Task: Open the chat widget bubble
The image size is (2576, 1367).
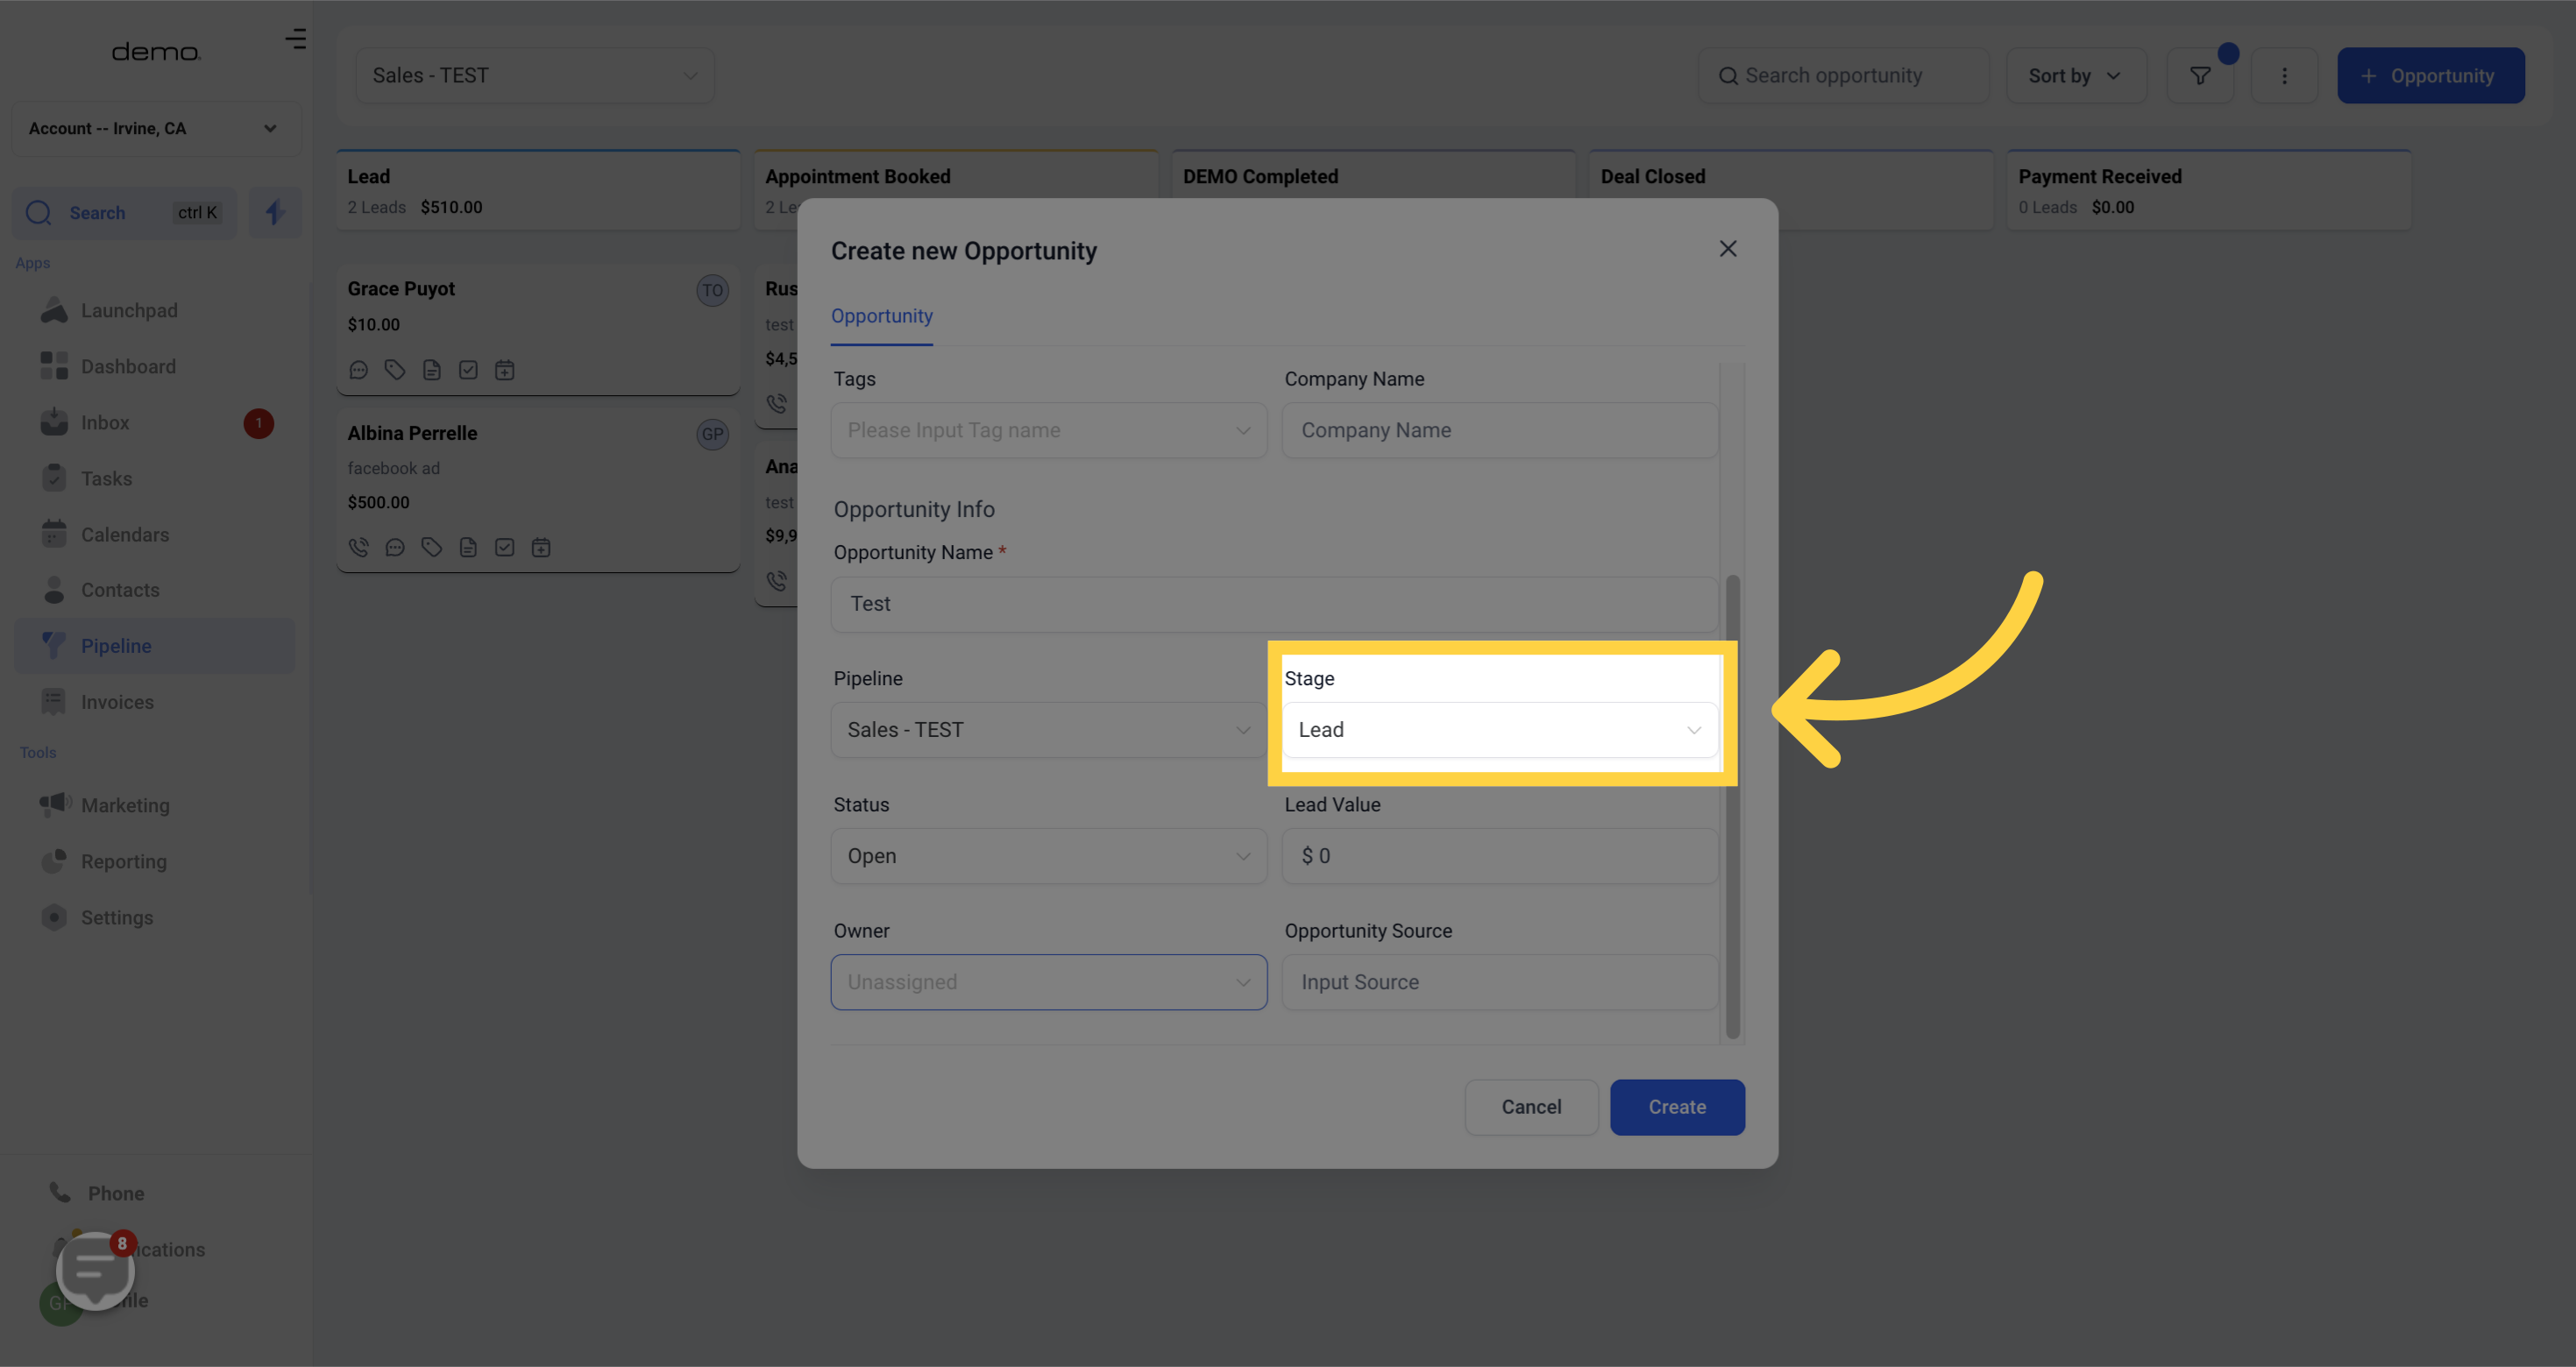Action: (94, 1270)
